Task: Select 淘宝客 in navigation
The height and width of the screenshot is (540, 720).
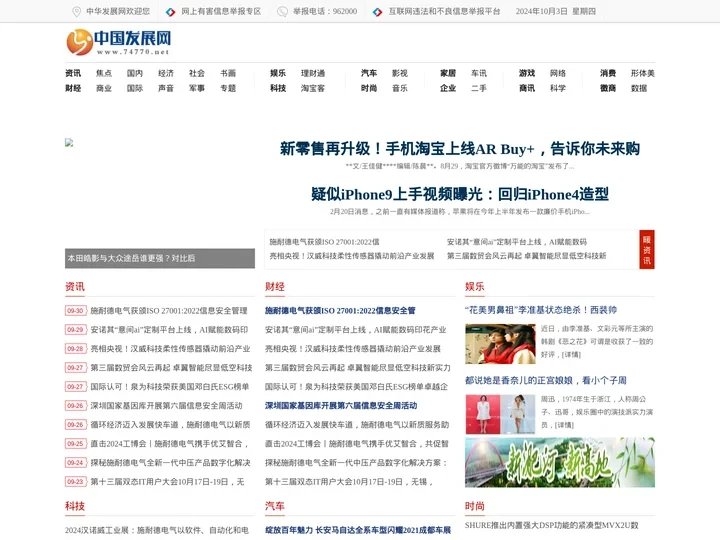Action: click(x=313, y=88)
